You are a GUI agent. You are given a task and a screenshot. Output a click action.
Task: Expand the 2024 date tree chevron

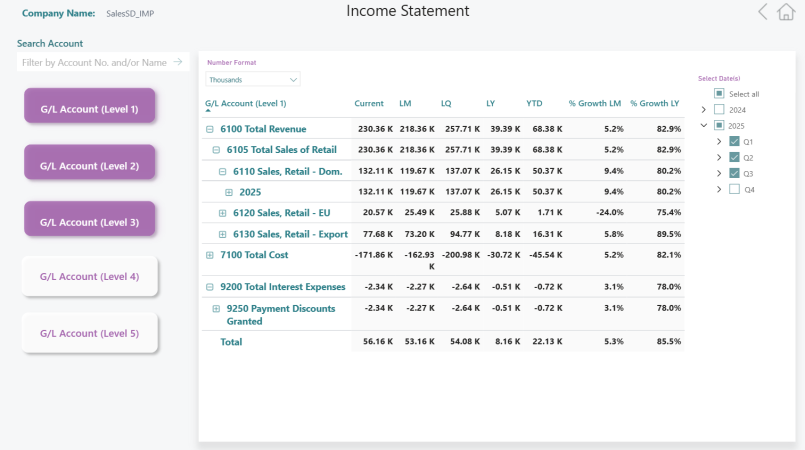click(x=704, y=110)
